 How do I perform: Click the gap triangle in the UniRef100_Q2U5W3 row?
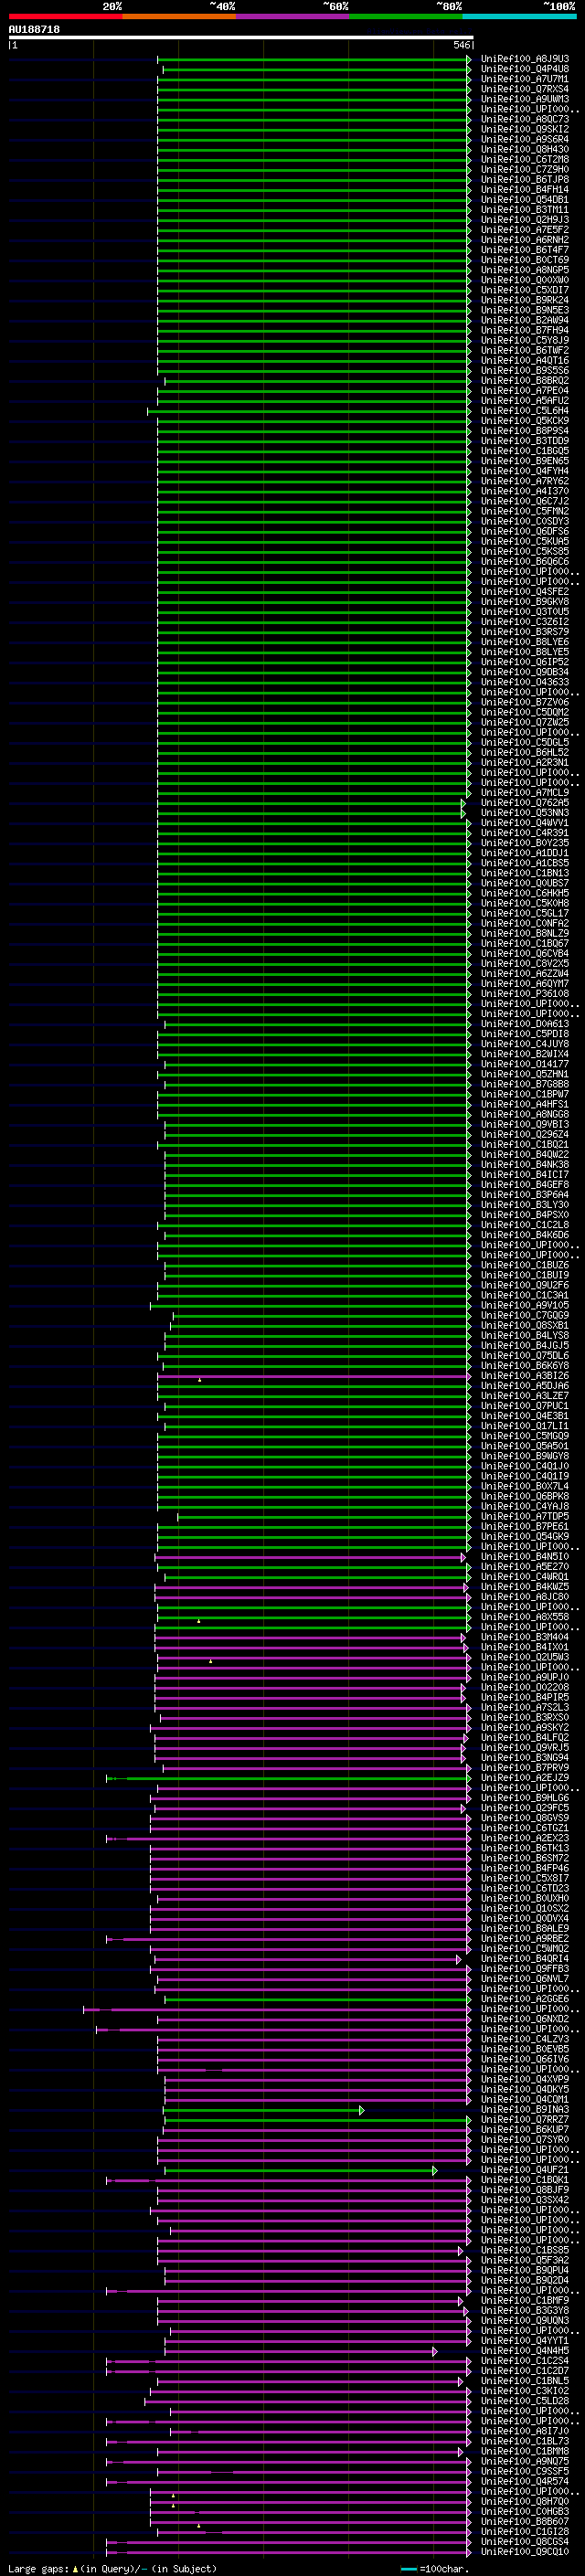coord(210,1660)
